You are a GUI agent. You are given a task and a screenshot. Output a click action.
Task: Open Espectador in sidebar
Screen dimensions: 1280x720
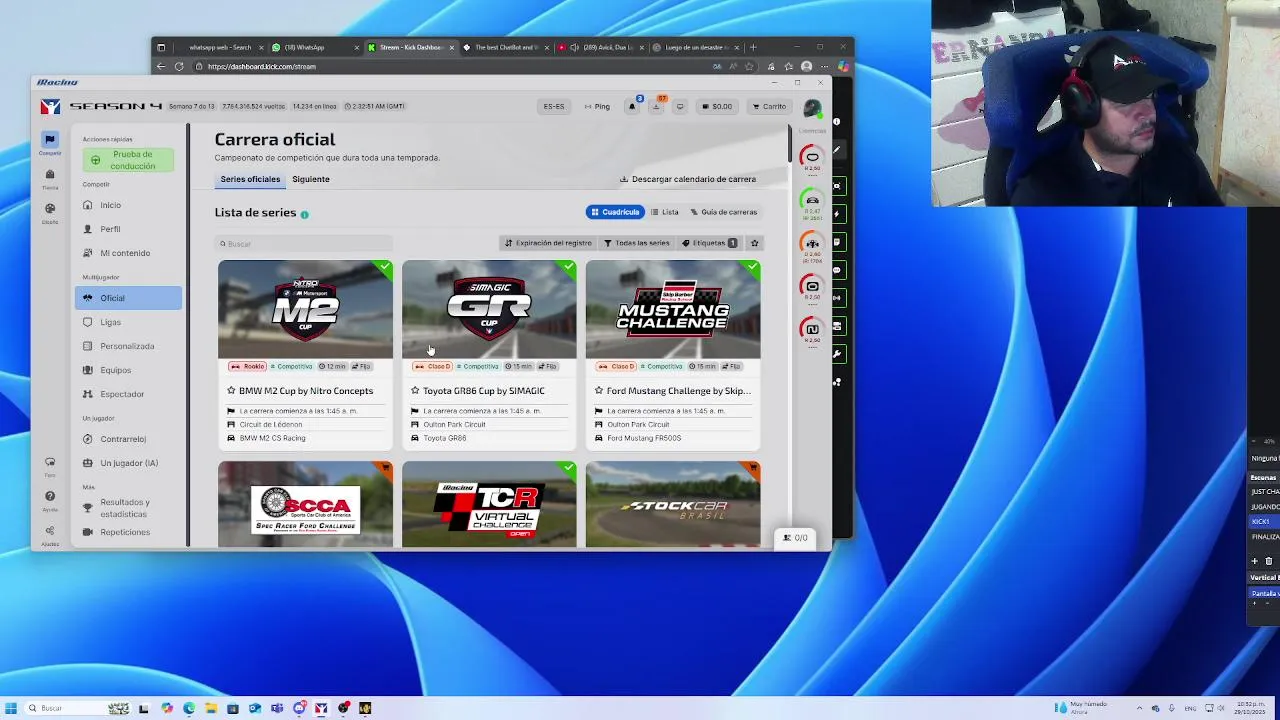coord(128,394)
